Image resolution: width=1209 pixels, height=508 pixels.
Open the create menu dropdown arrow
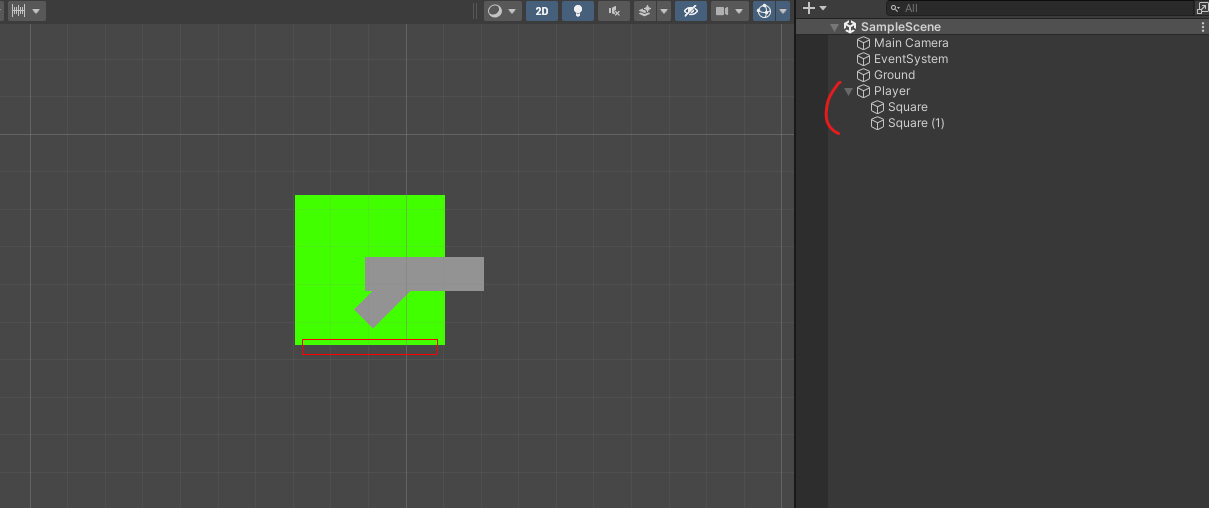point(823,8)
